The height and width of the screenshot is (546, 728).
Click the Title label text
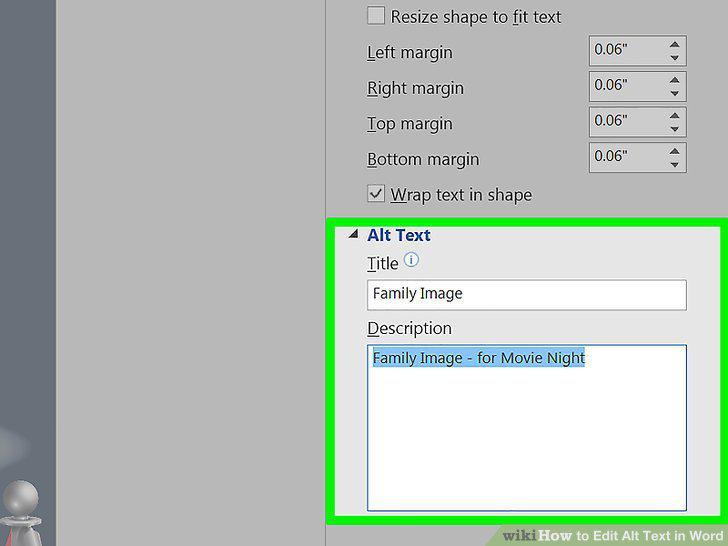(x=383, y=263)
